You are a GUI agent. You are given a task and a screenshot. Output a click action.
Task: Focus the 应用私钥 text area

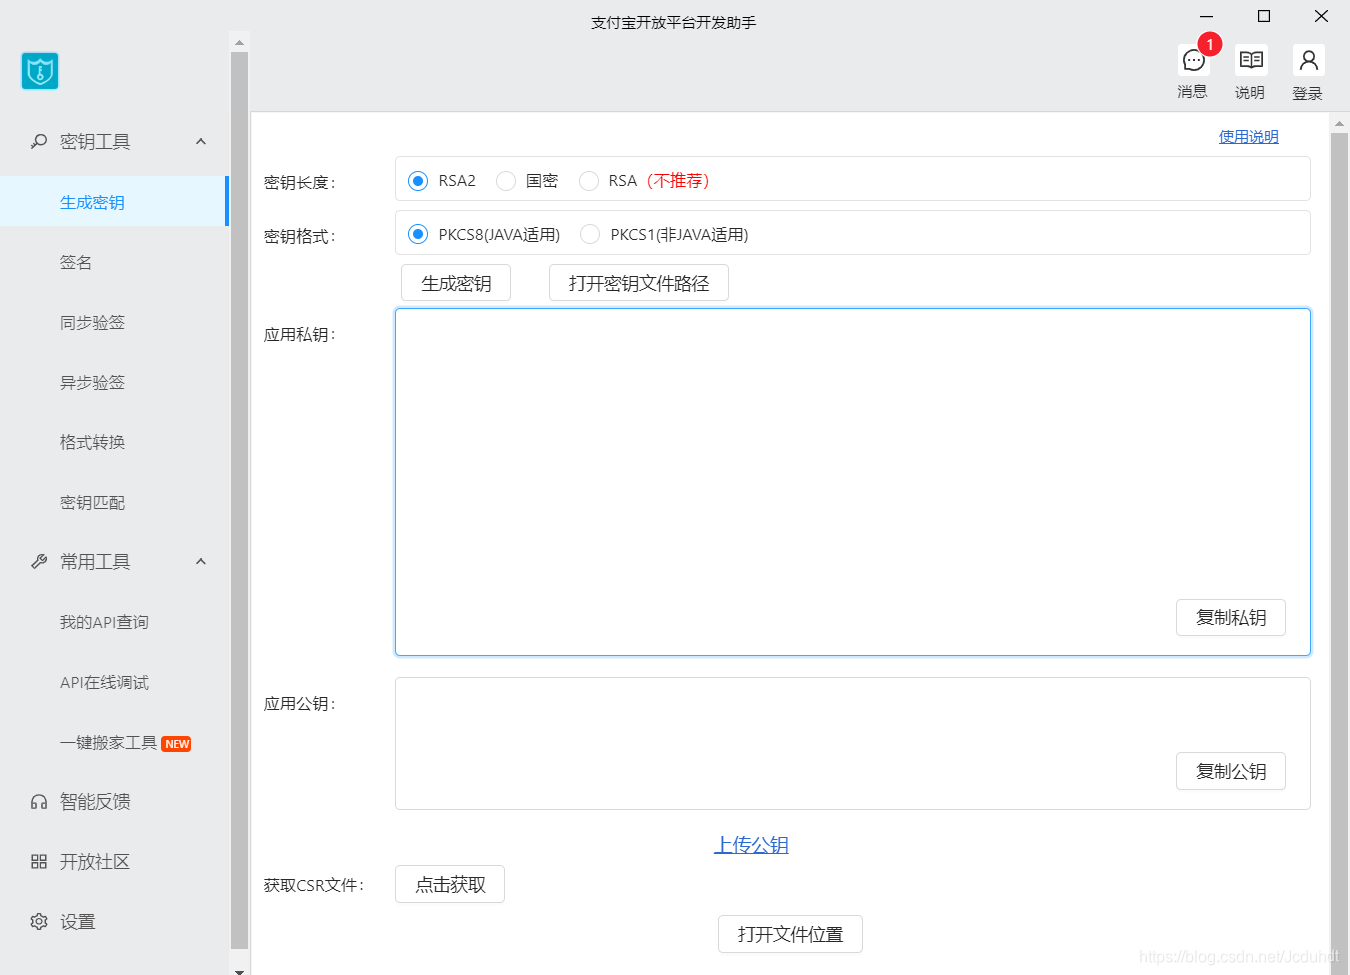(x=853, y=482)
